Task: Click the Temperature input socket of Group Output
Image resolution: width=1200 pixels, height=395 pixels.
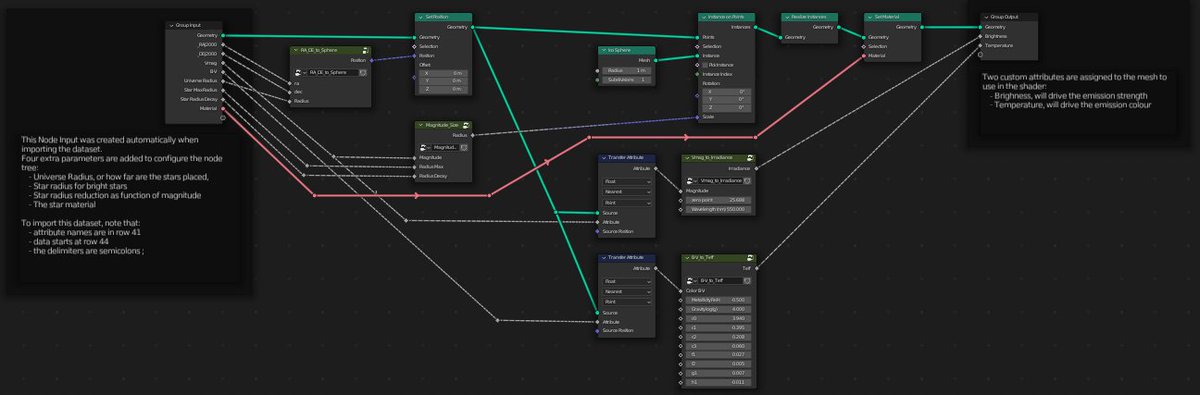Action: coord(980,45)
